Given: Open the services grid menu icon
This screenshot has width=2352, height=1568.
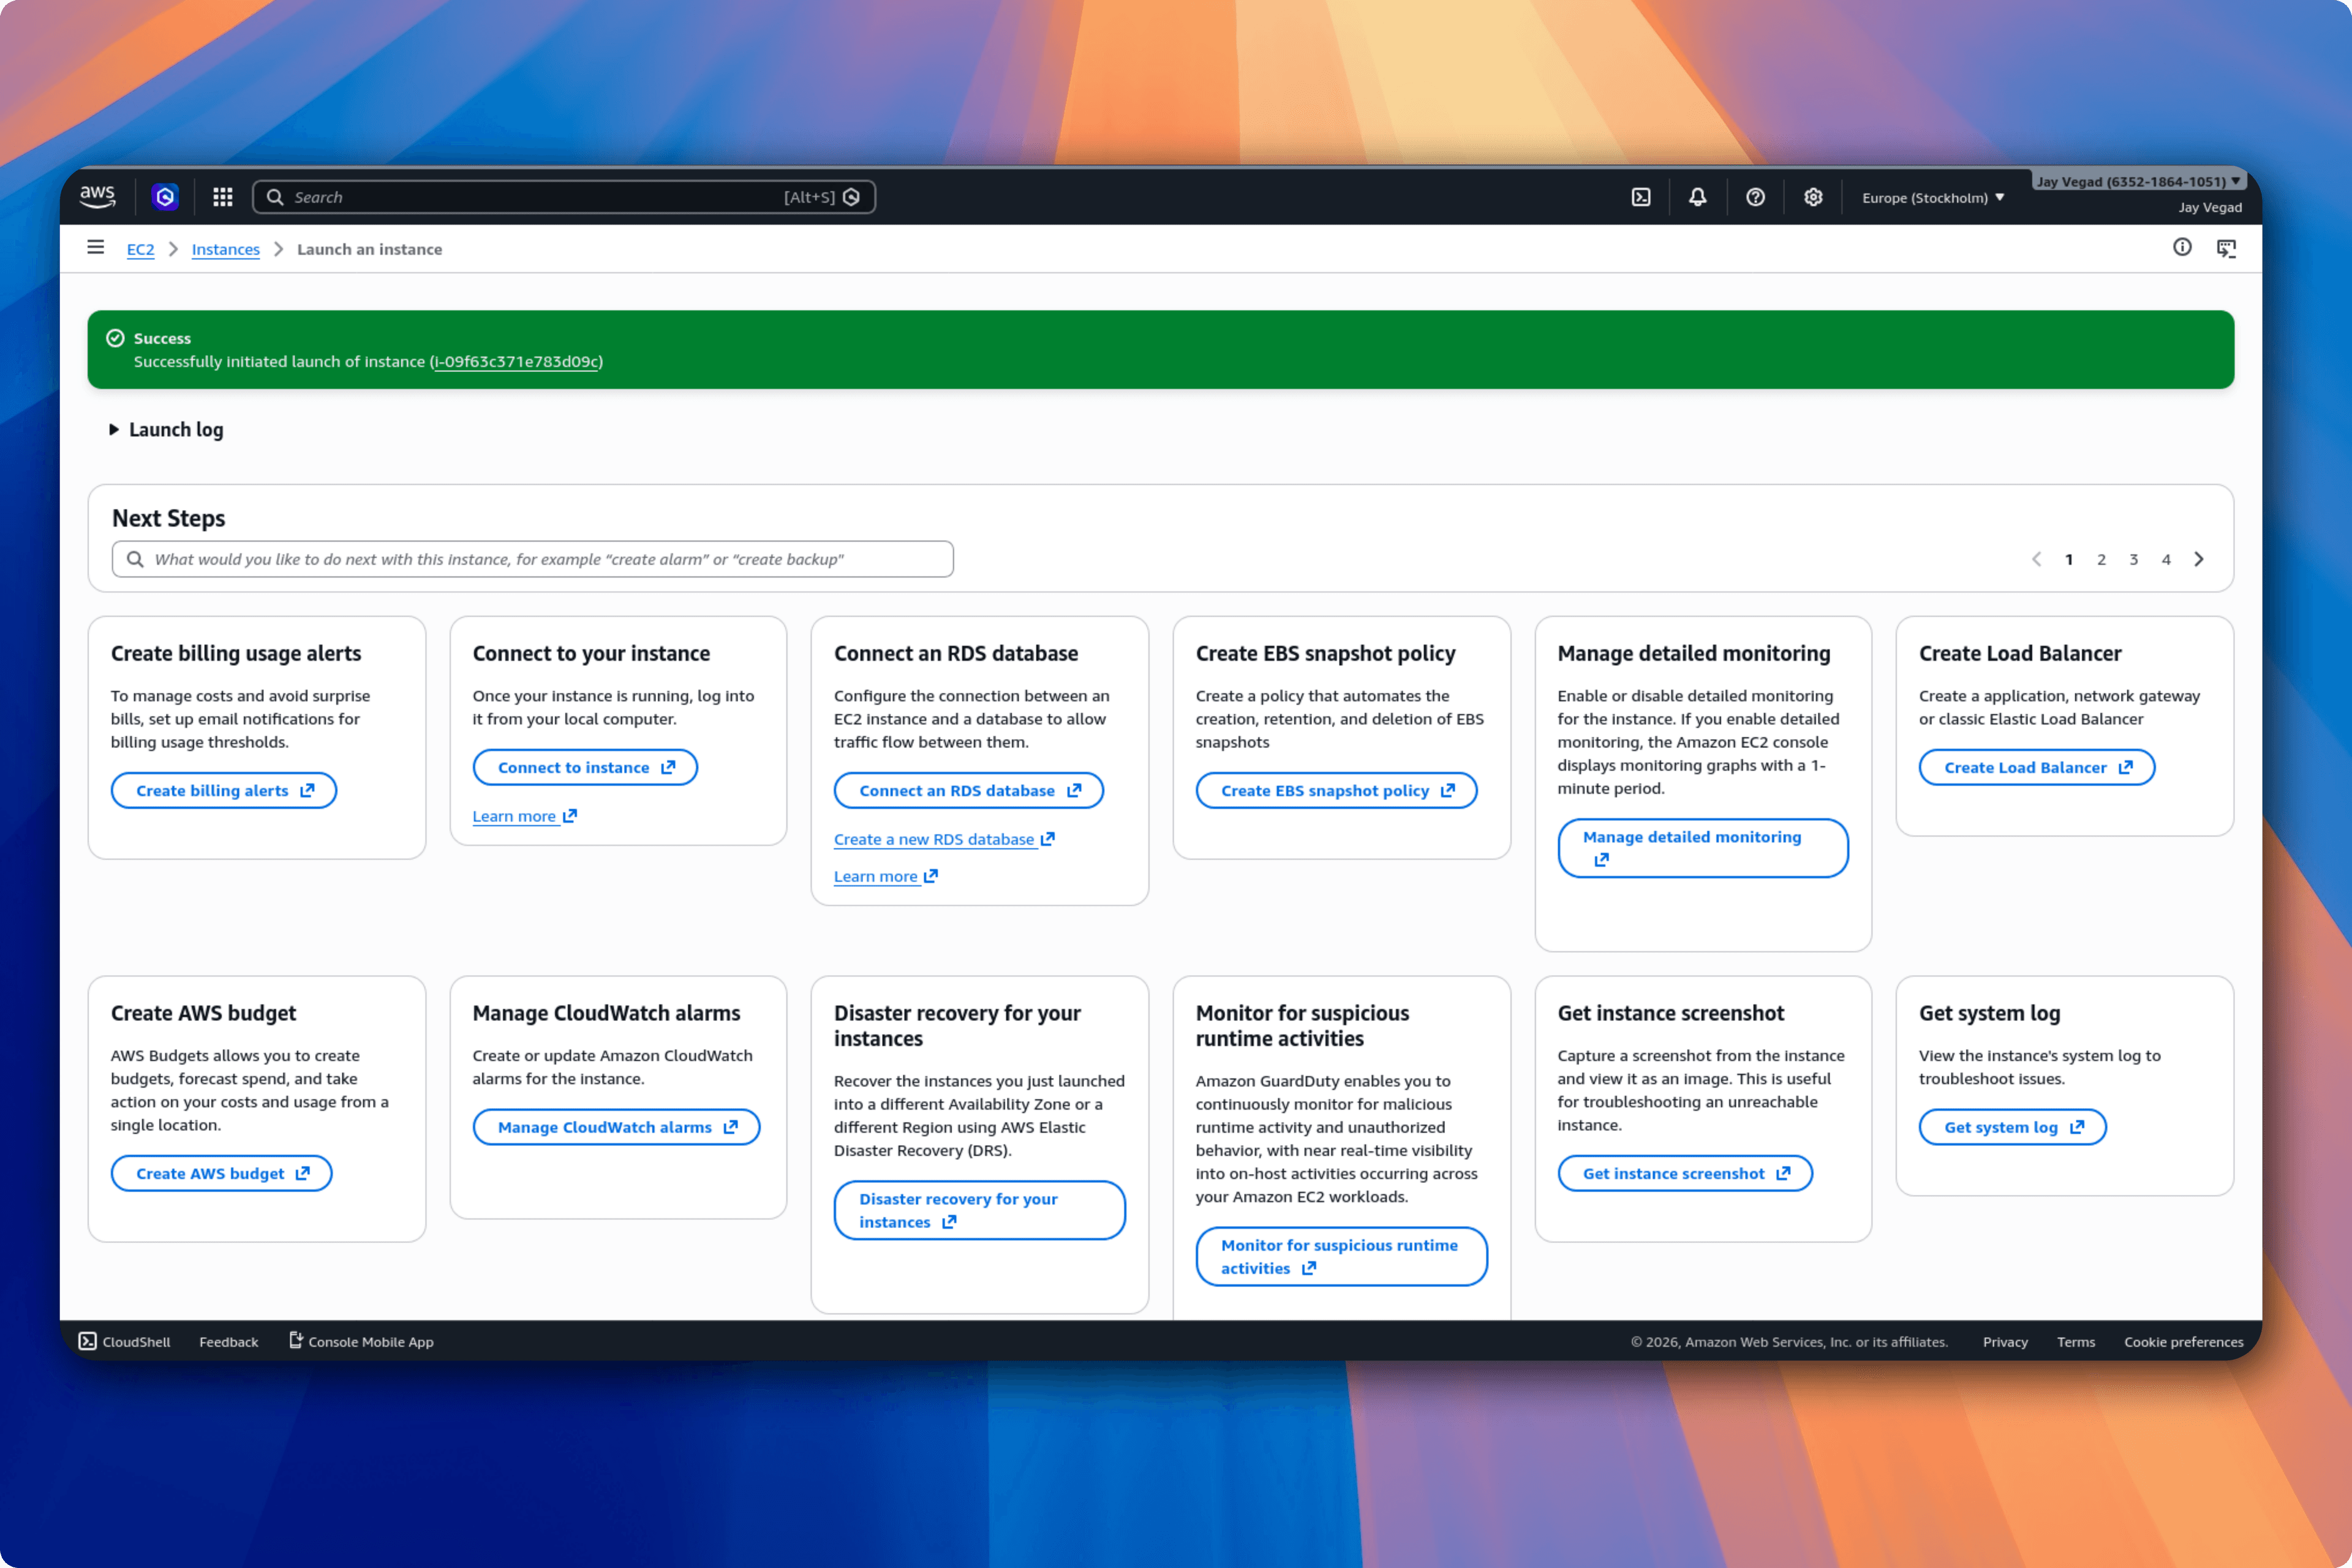Looking at the screenshot, I should (223, 197).
